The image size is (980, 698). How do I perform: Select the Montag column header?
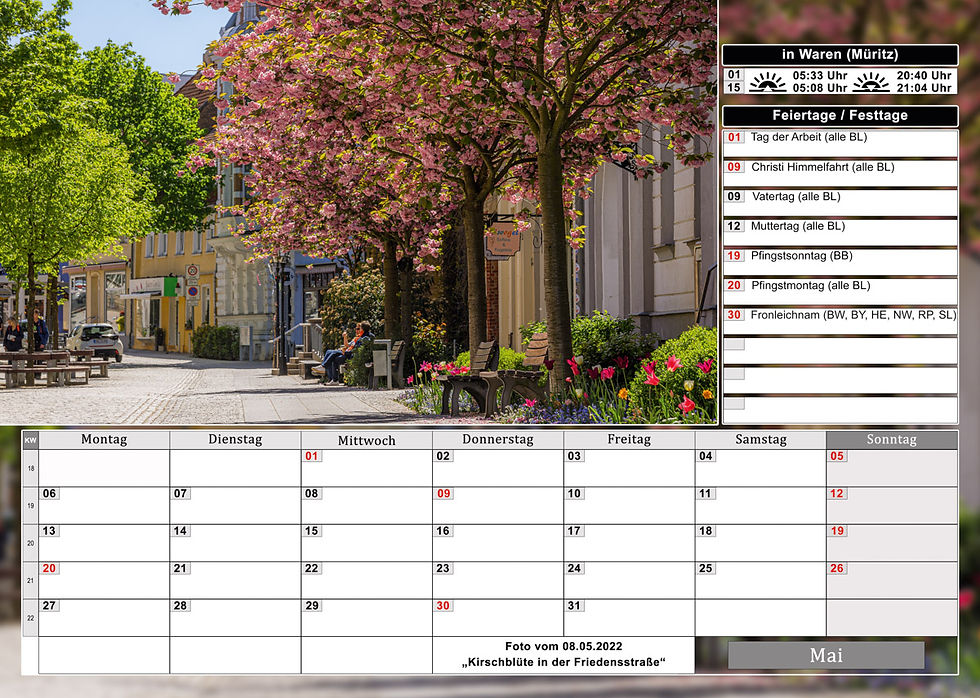tap(104, 440)
